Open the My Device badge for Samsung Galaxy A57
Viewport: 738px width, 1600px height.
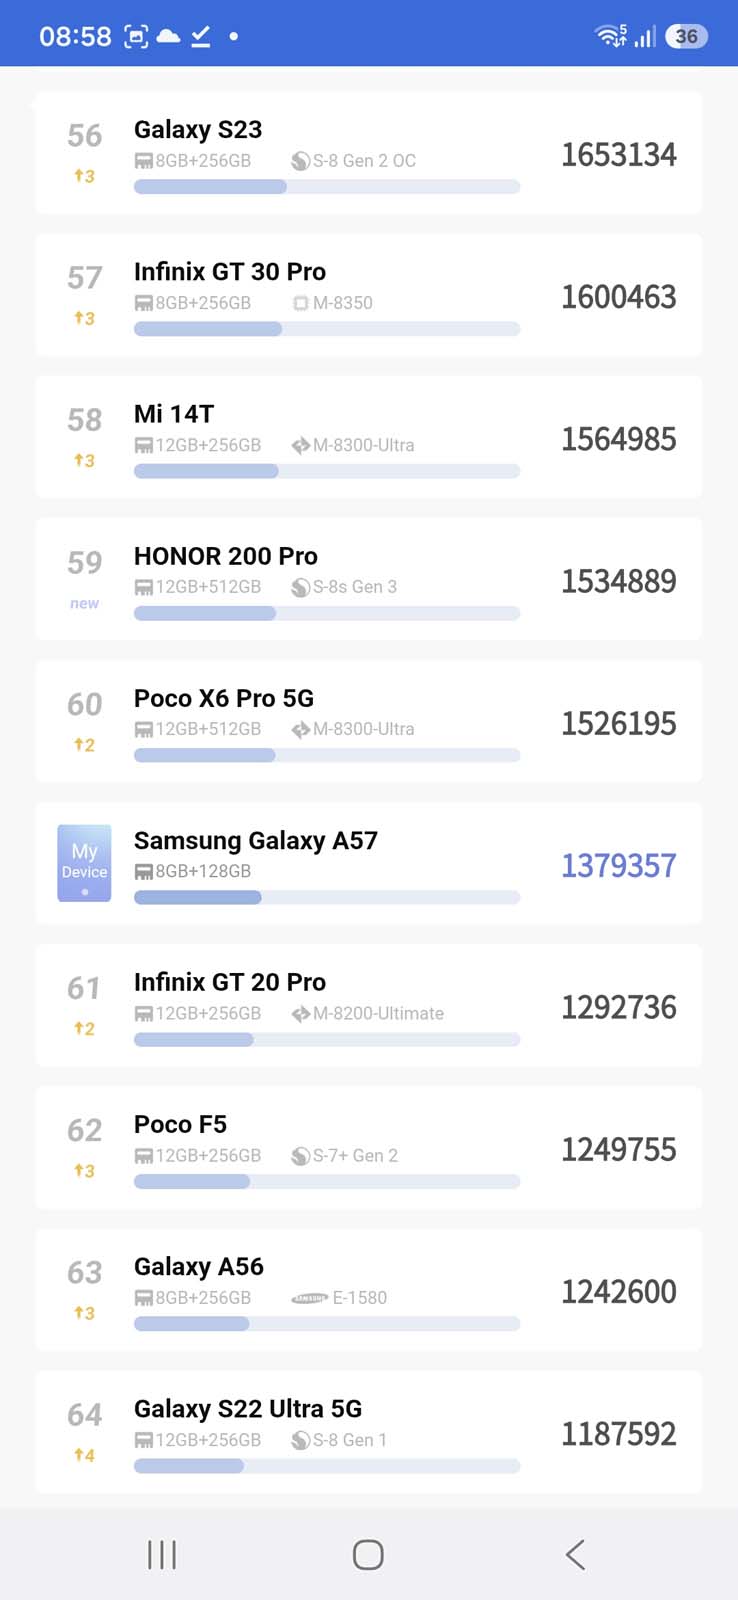pyautogui.click(x=84, y=863)
